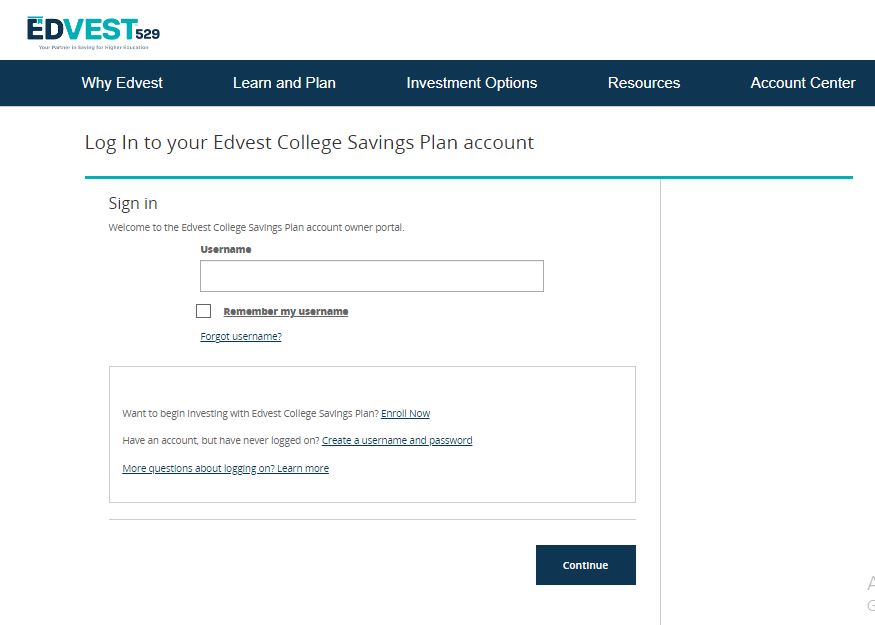Follow the Forgot username? link

point(241,336)
